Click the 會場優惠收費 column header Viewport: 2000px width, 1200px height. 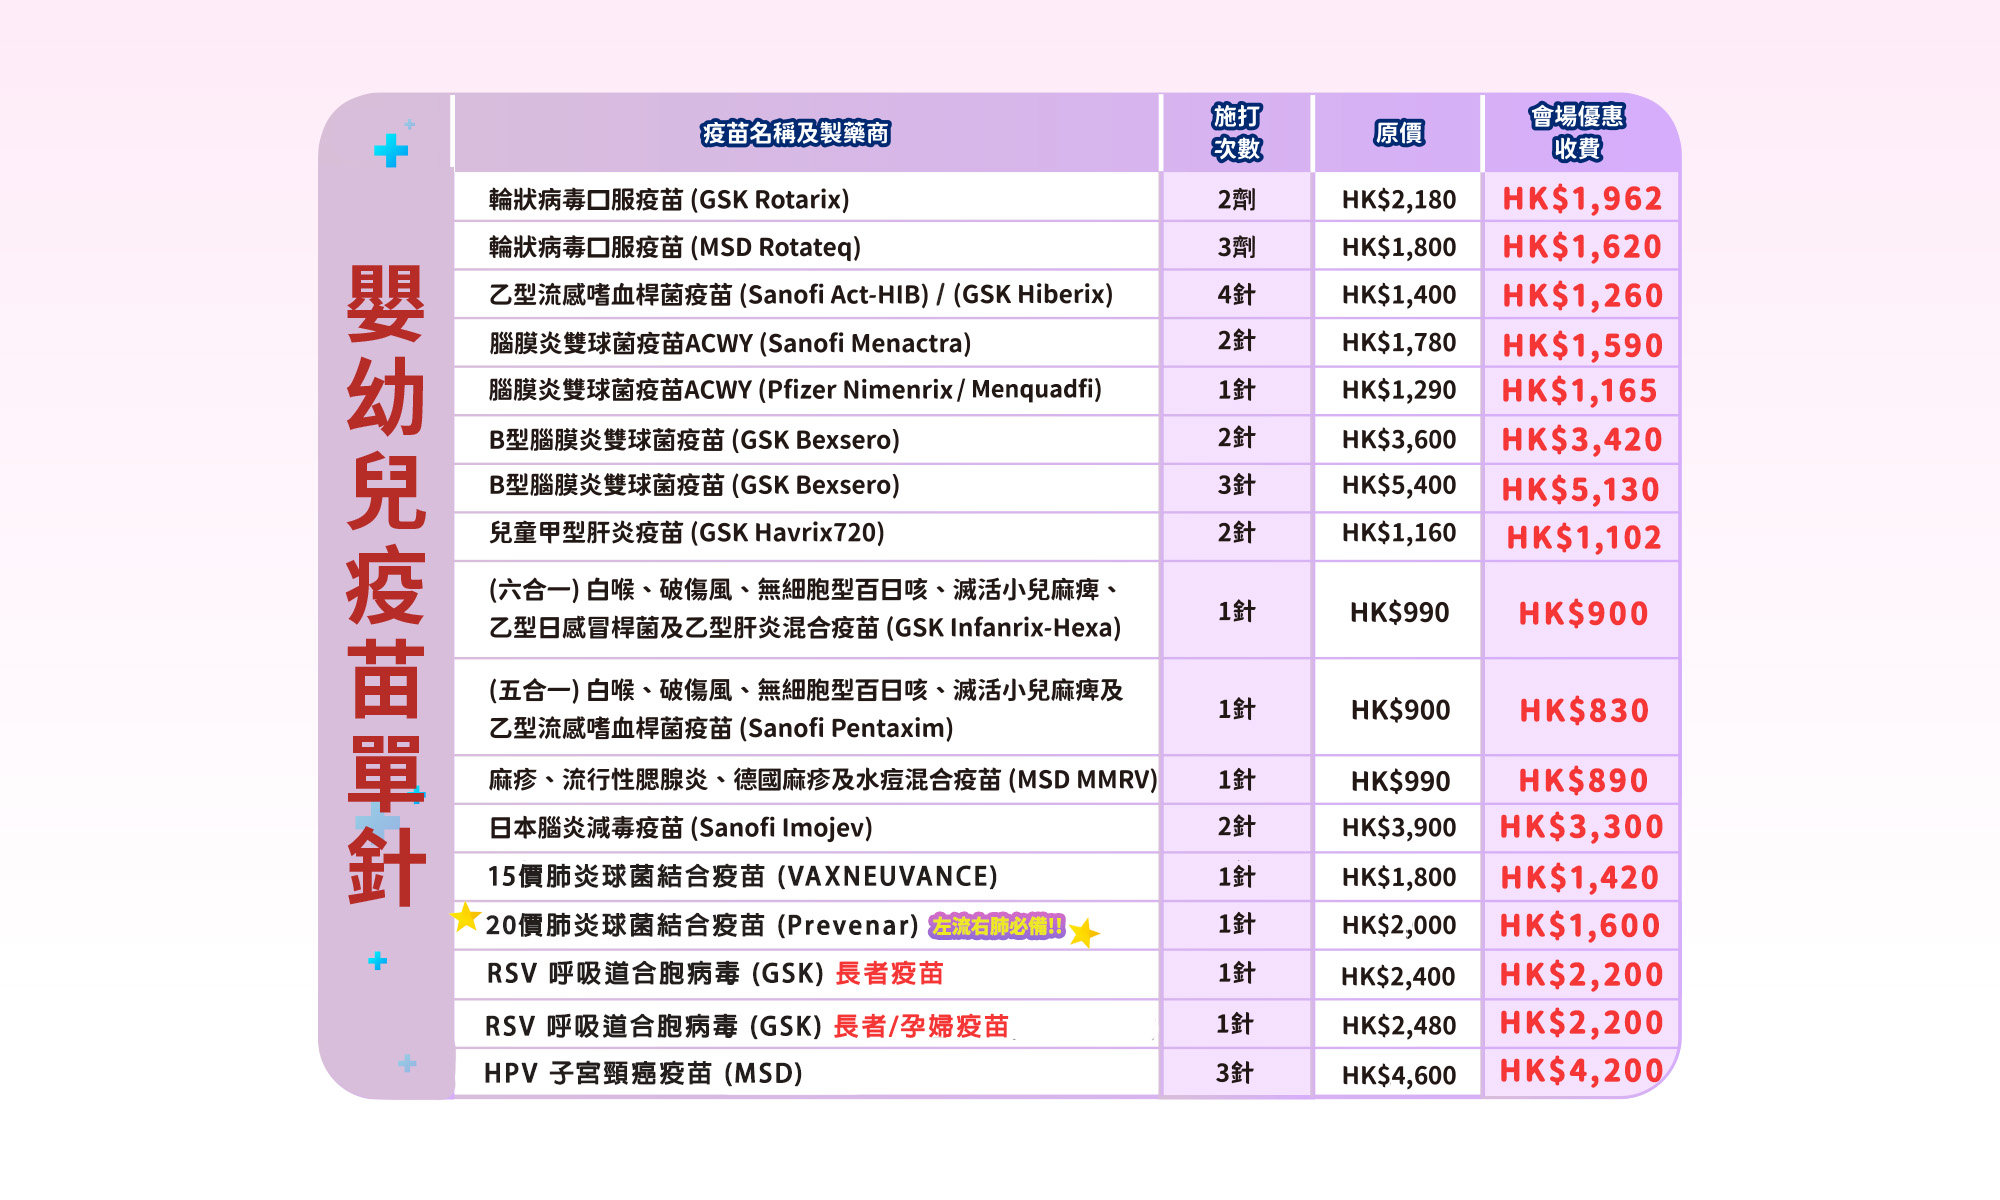(1577, 132)
